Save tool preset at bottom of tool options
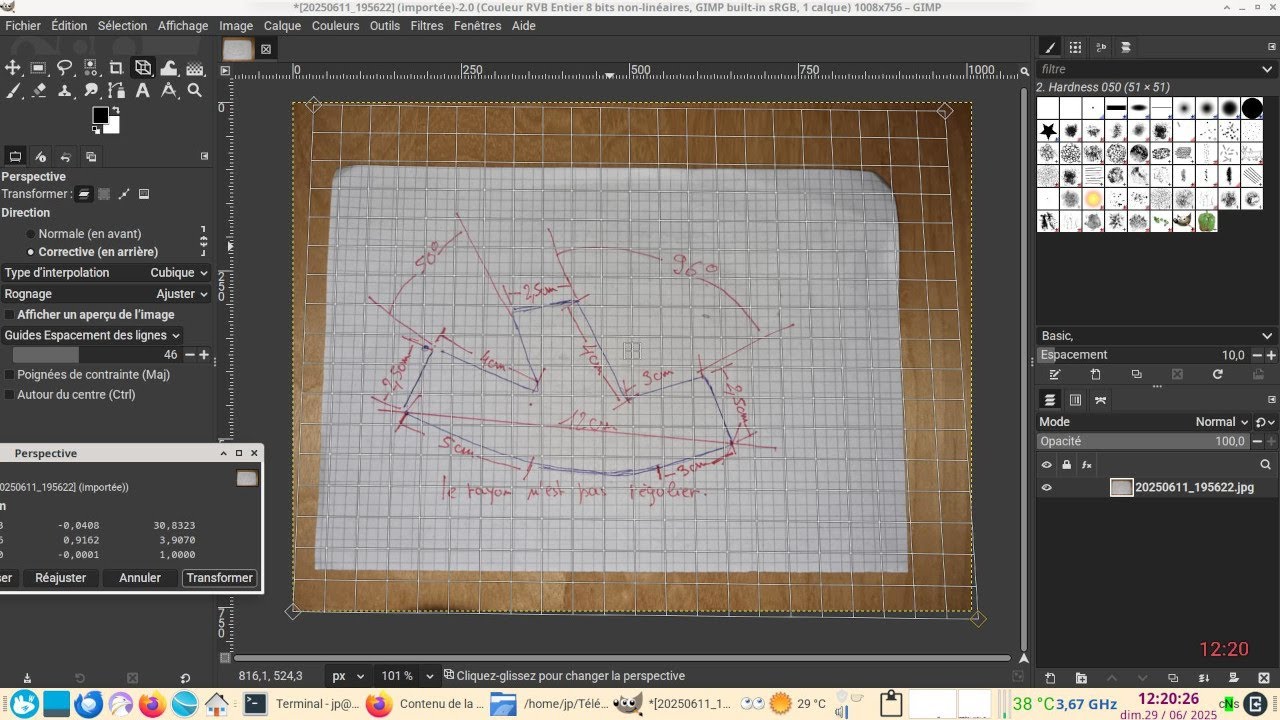1280x720 pixels. pos(27,678)
